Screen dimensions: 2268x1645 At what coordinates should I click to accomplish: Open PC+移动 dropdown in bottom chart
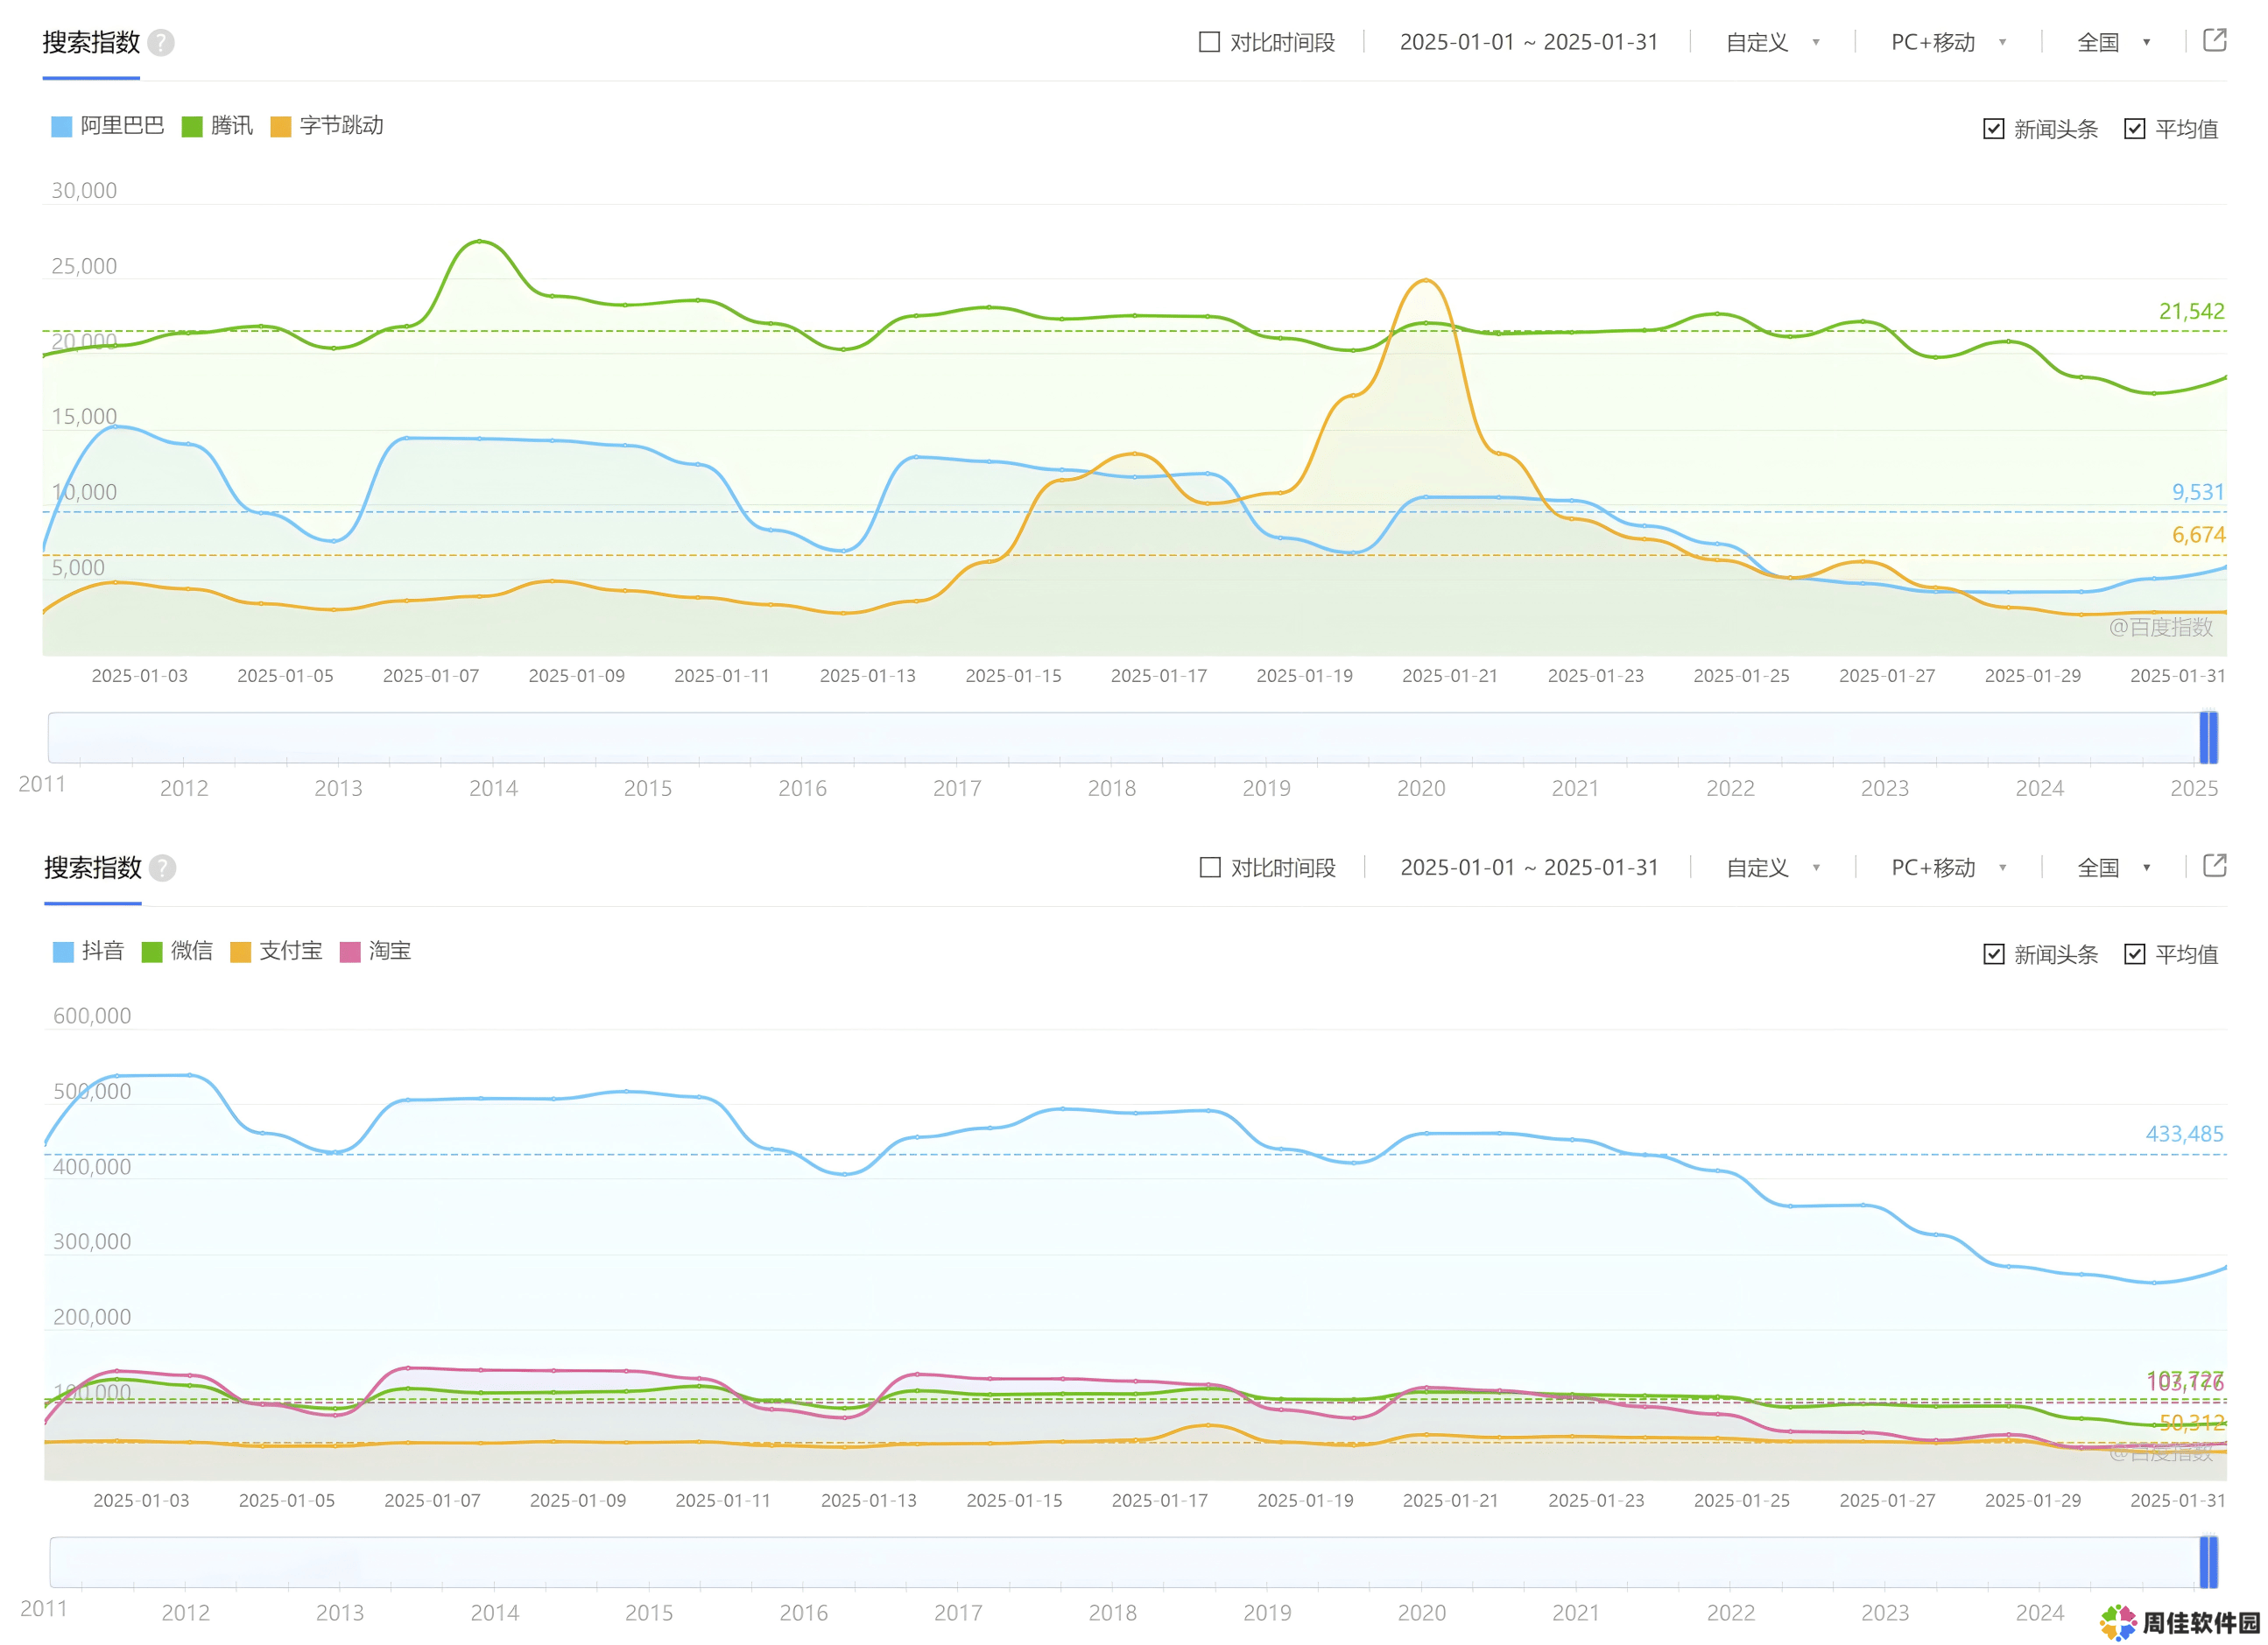1948,867
